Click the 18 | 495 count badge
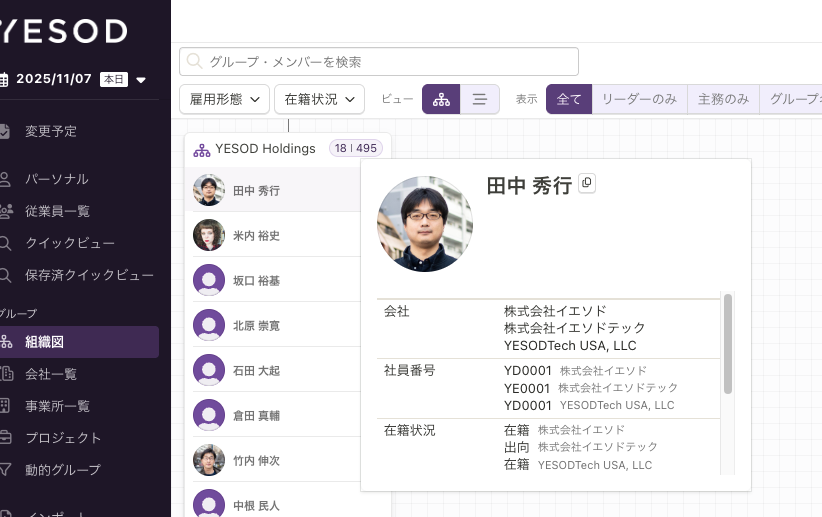The image size is (822, 517). (x=356, y=148)
